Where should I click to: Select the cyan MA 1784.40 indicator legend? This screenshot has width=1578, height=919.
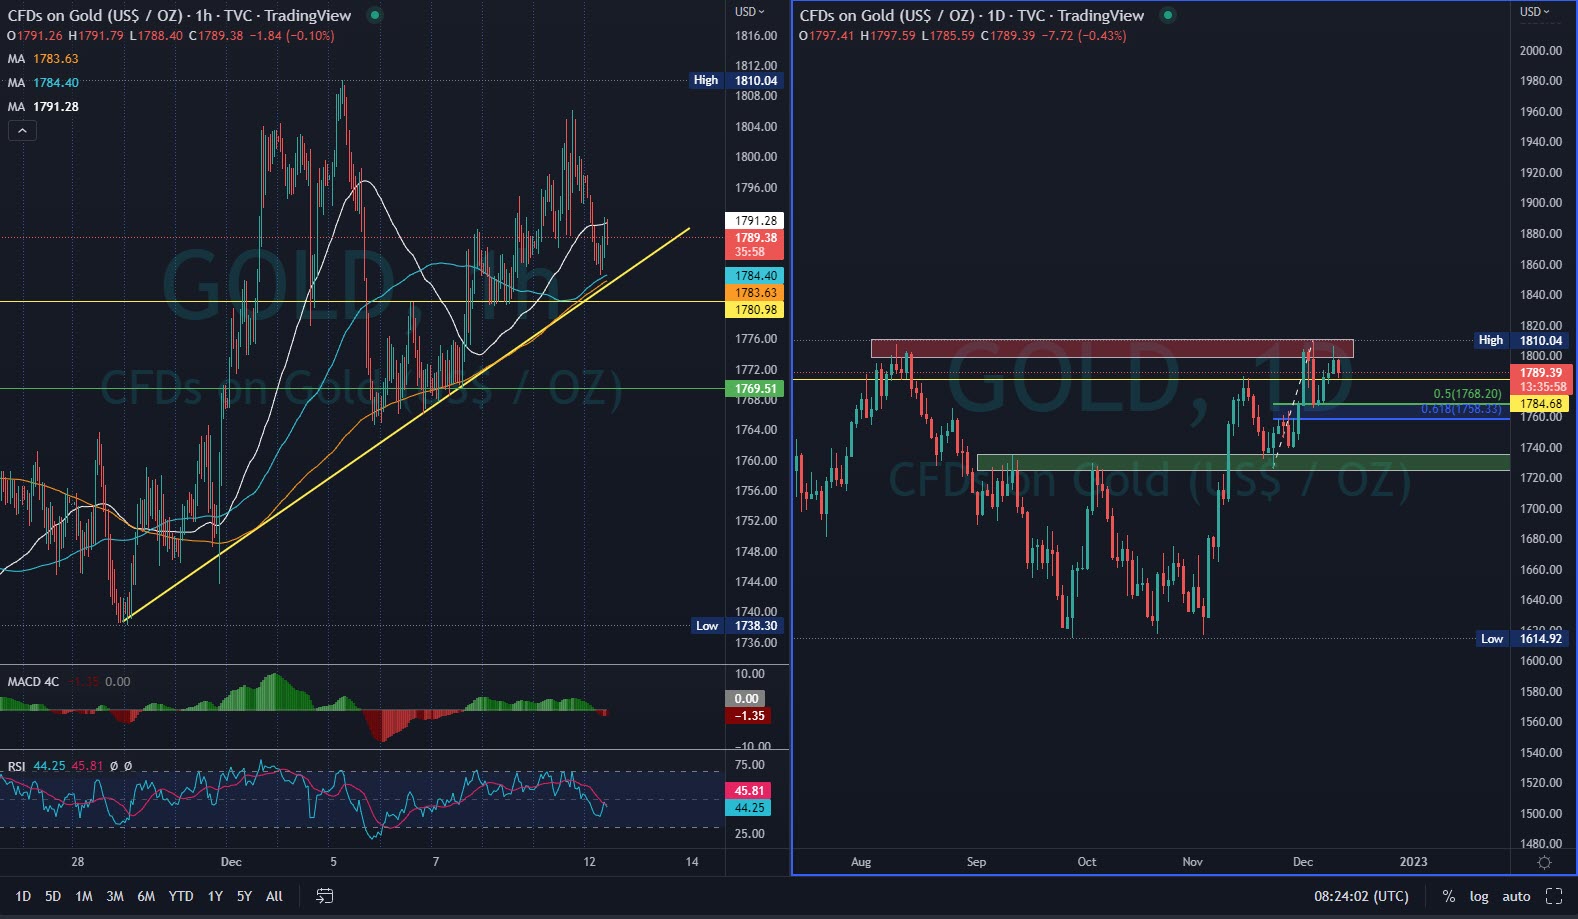coord(43,83)
